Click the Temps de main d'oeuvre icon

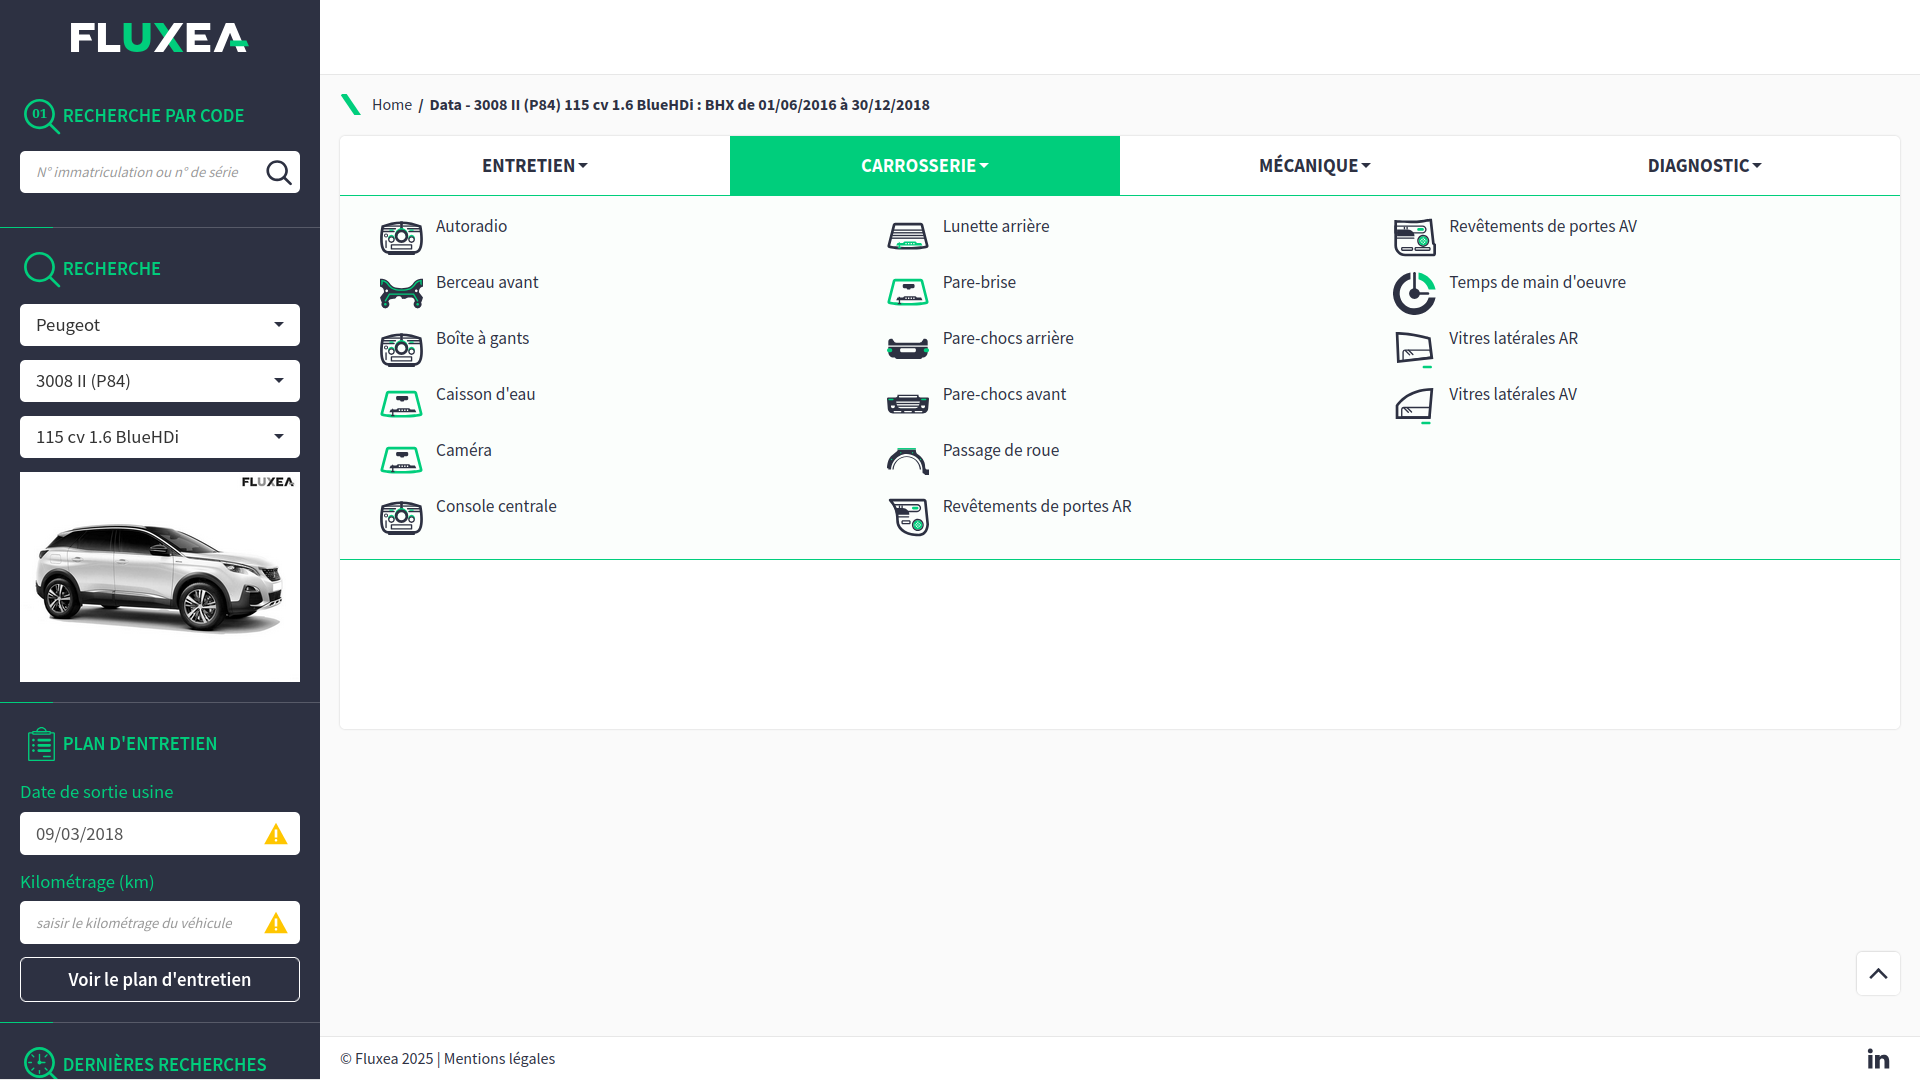pyautogui.click(x=1415, y=294)
